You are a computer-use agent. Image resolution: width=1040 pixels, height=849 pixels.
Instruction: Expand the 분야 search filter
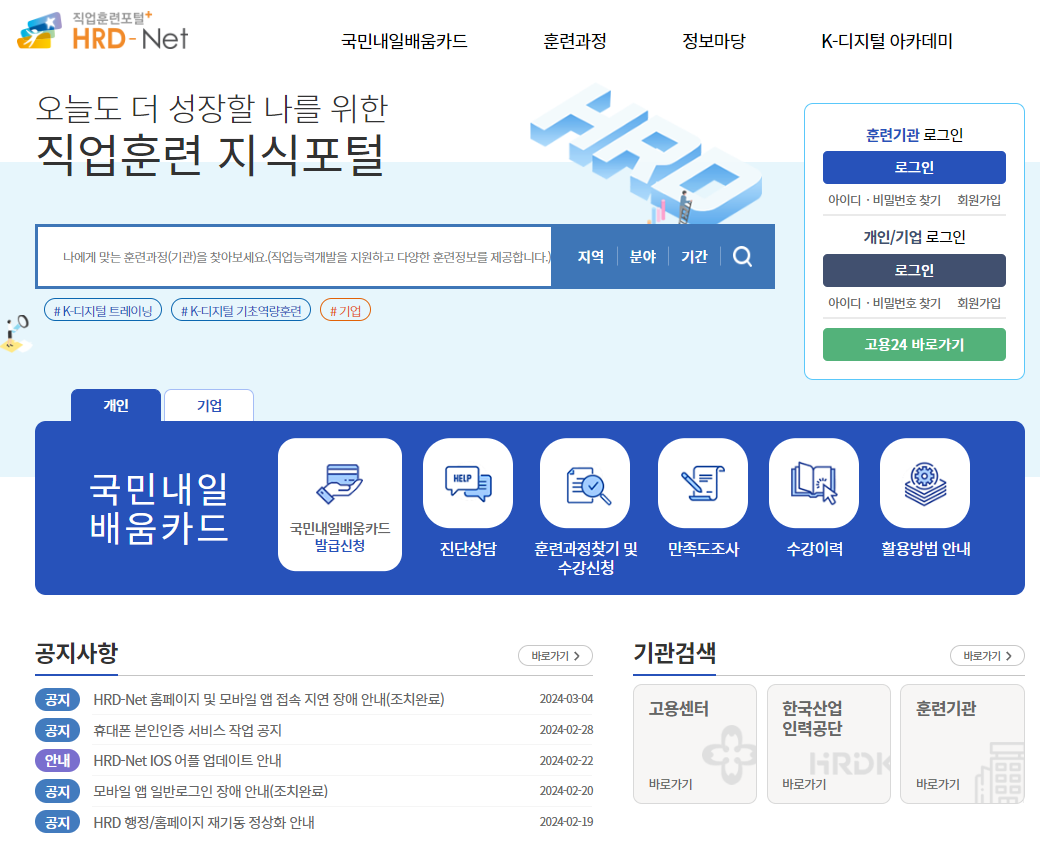coord(643,257)
